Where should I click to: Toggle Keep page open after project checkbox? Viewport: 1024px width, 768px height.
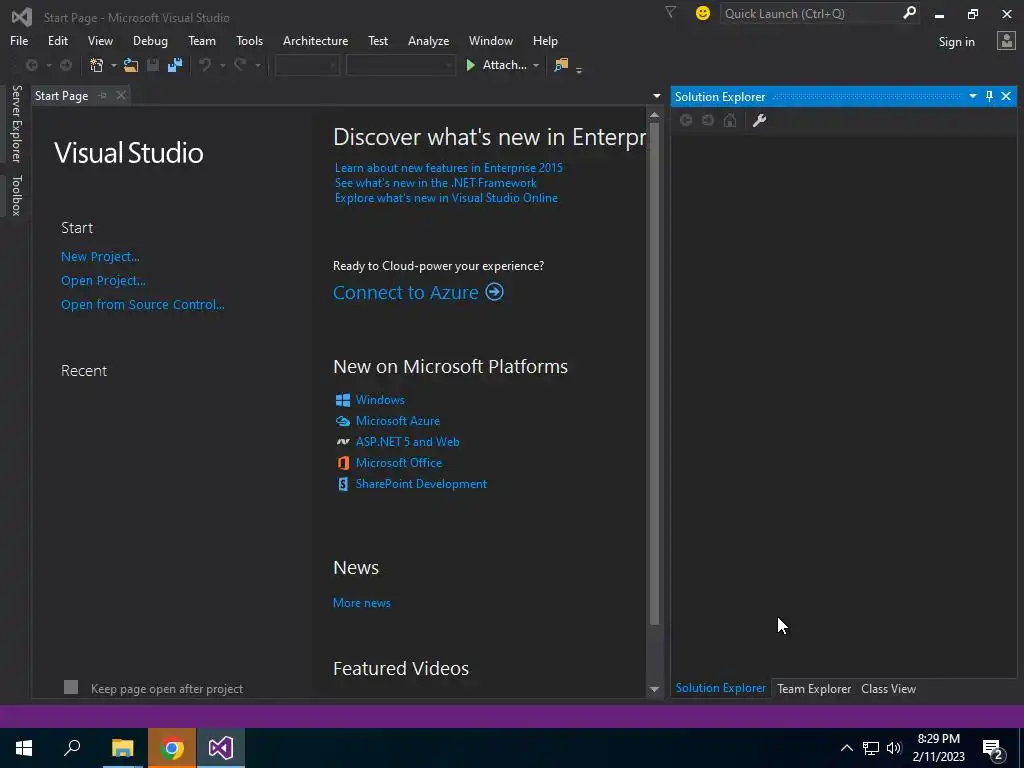(x=71, y=687)
